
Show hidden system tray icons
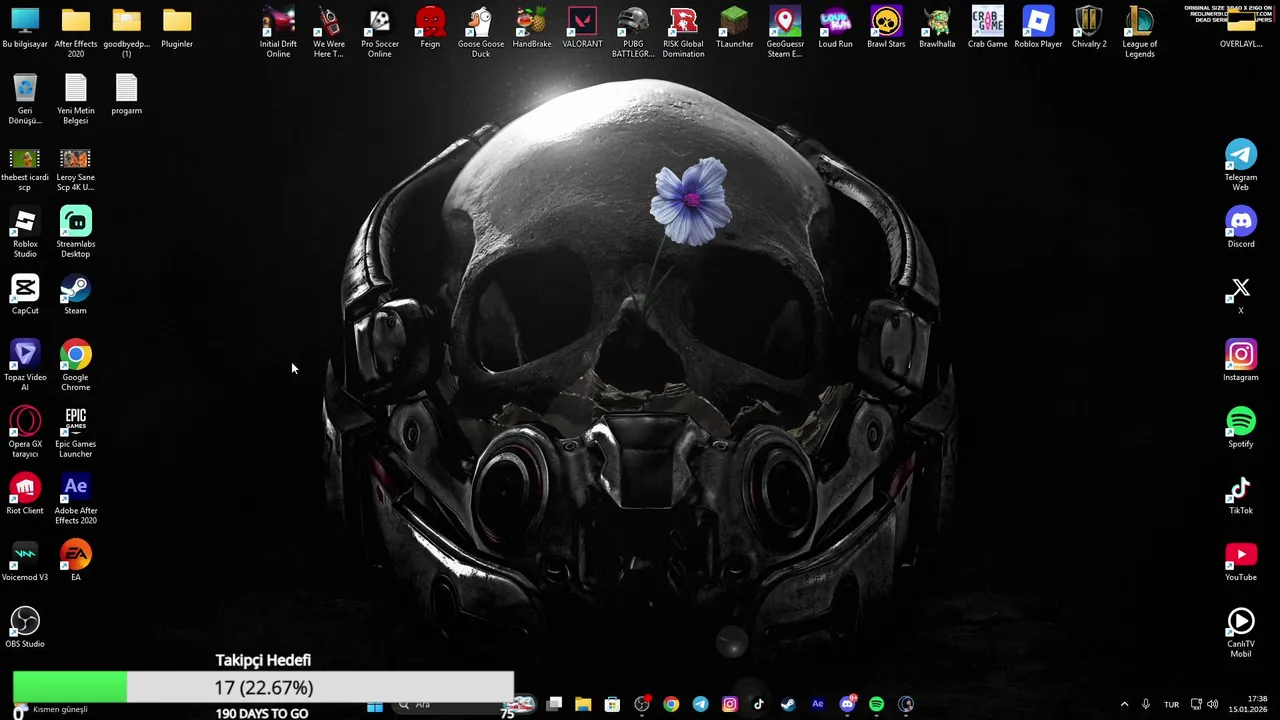[1124, 705]
